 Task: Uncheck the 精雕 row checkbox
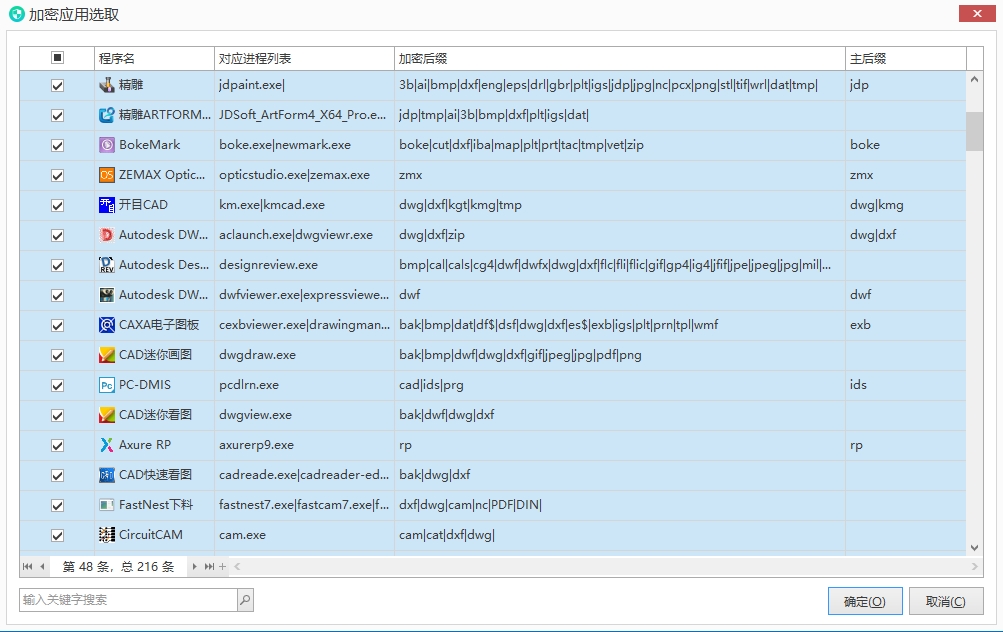(x=58, y=85)
